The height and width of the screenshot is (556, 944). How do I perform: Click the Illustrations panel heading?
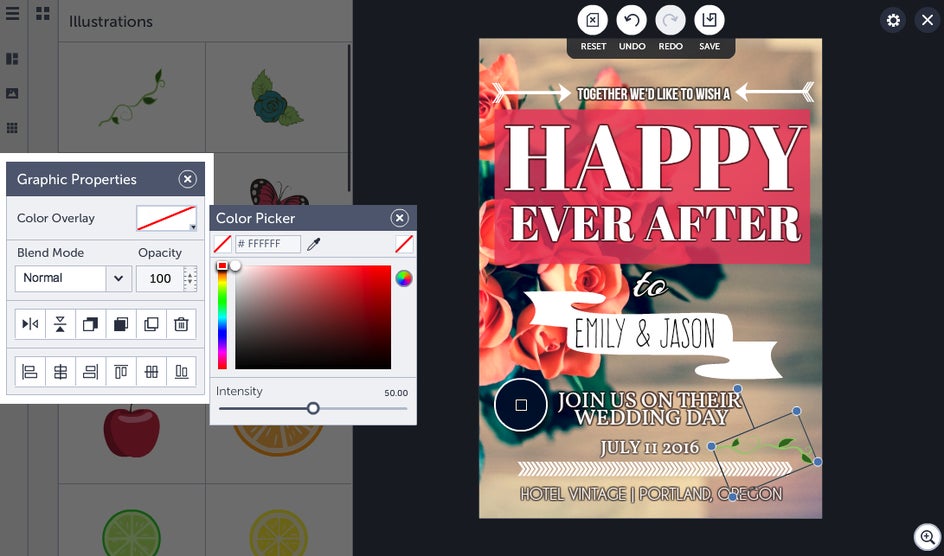tap(111, 22)
